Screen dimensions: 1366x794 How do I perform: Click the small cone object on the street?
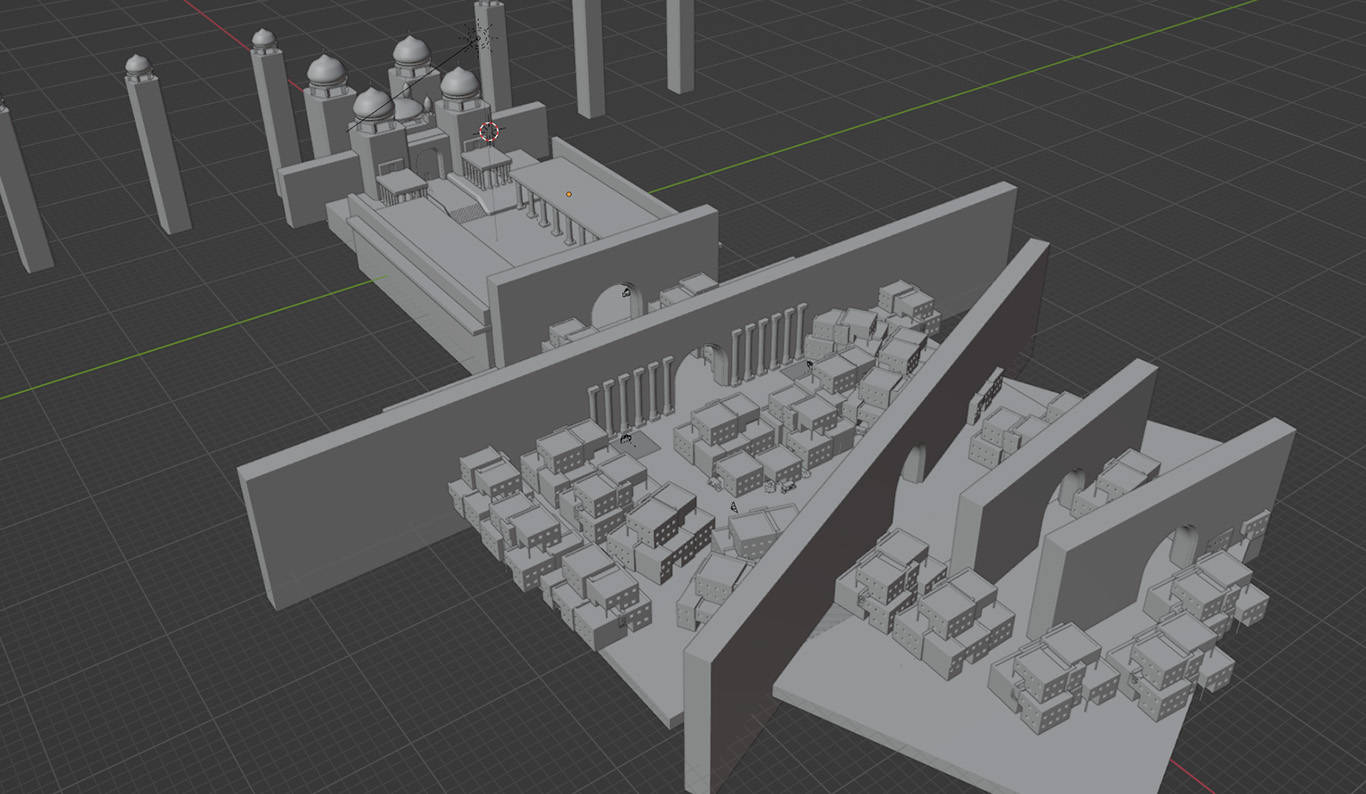point(733,507)
